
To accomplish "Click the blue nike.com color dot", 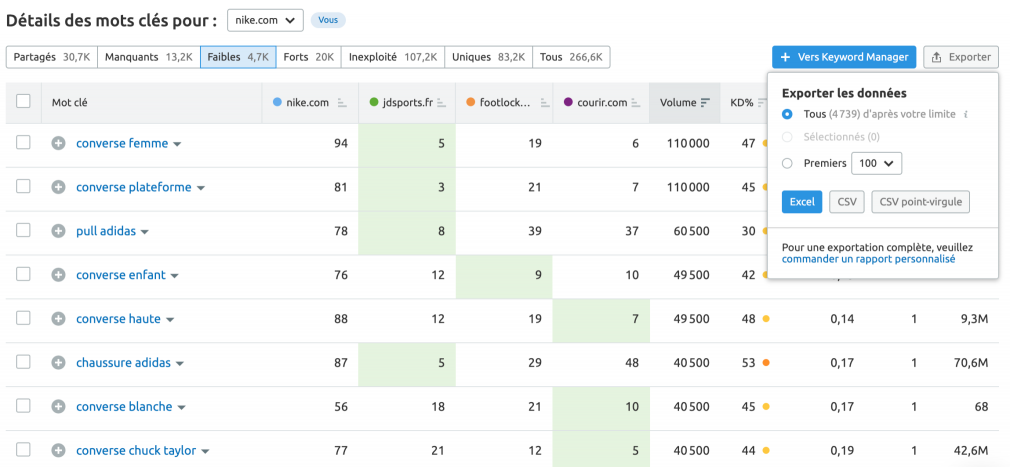I will (278, 102).
